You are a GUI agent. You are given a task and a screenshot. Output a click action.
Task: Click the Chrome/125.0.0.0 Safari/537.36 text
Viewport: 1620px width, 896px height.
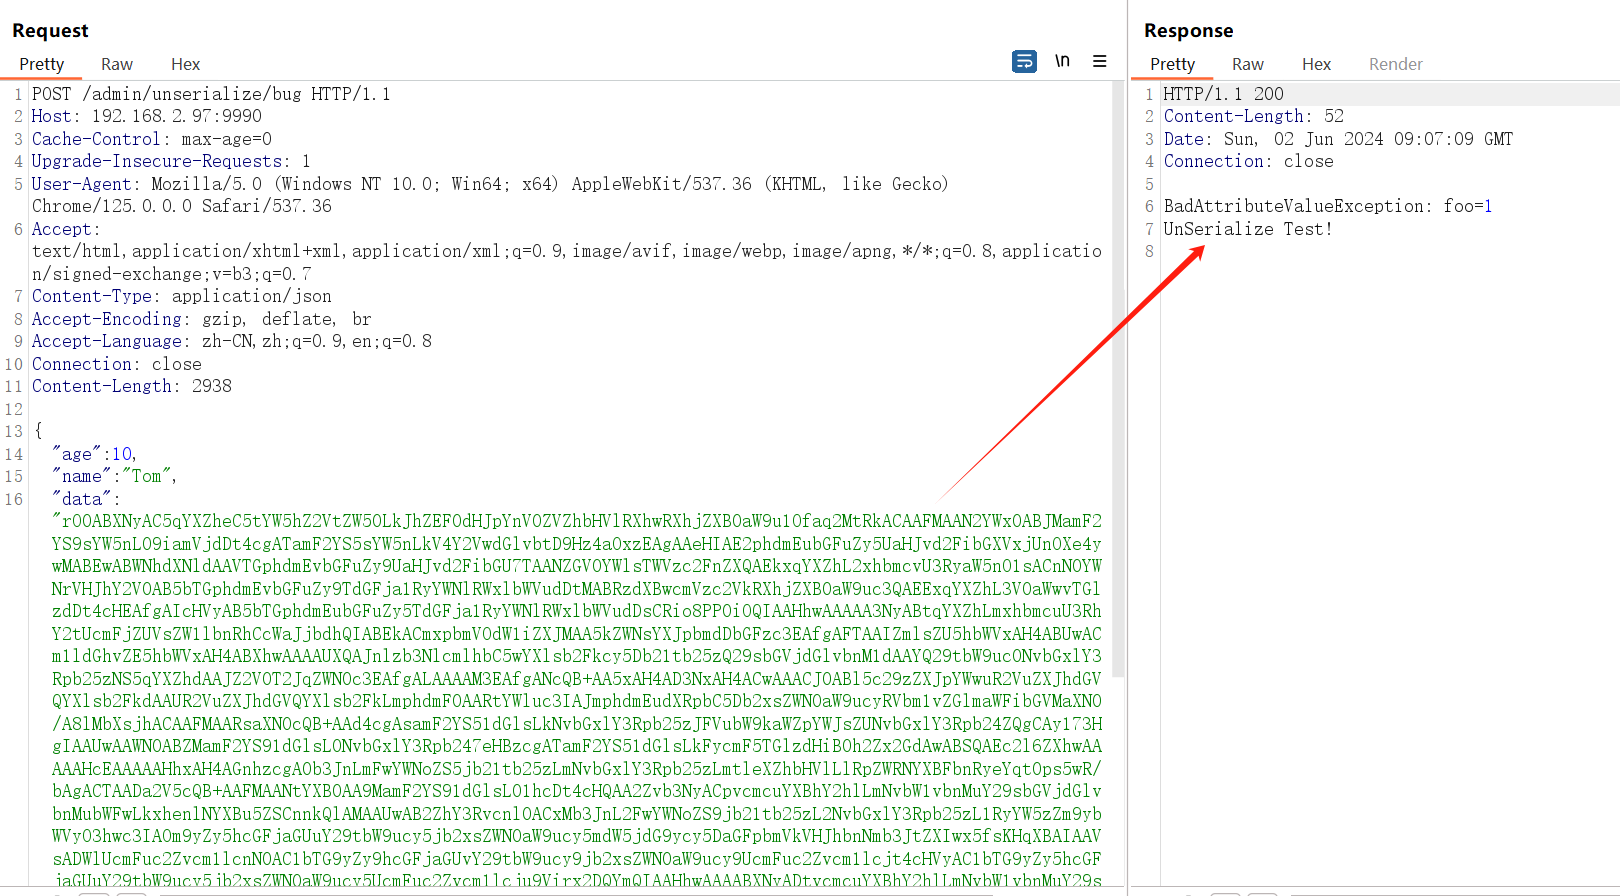(x=181, y=206)
